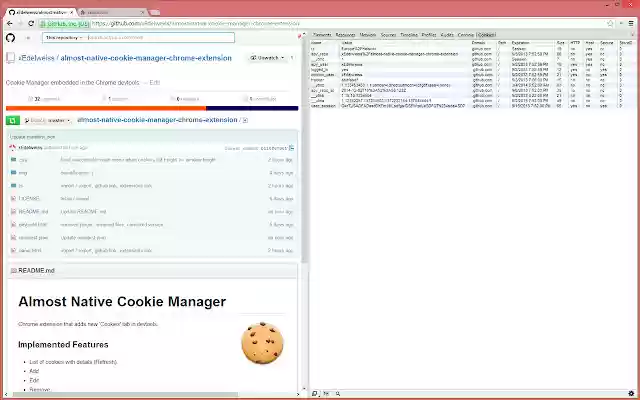This screenshot has width=640, height=400.
Task: Open DevTools settings gear icon
Action: 631,393
